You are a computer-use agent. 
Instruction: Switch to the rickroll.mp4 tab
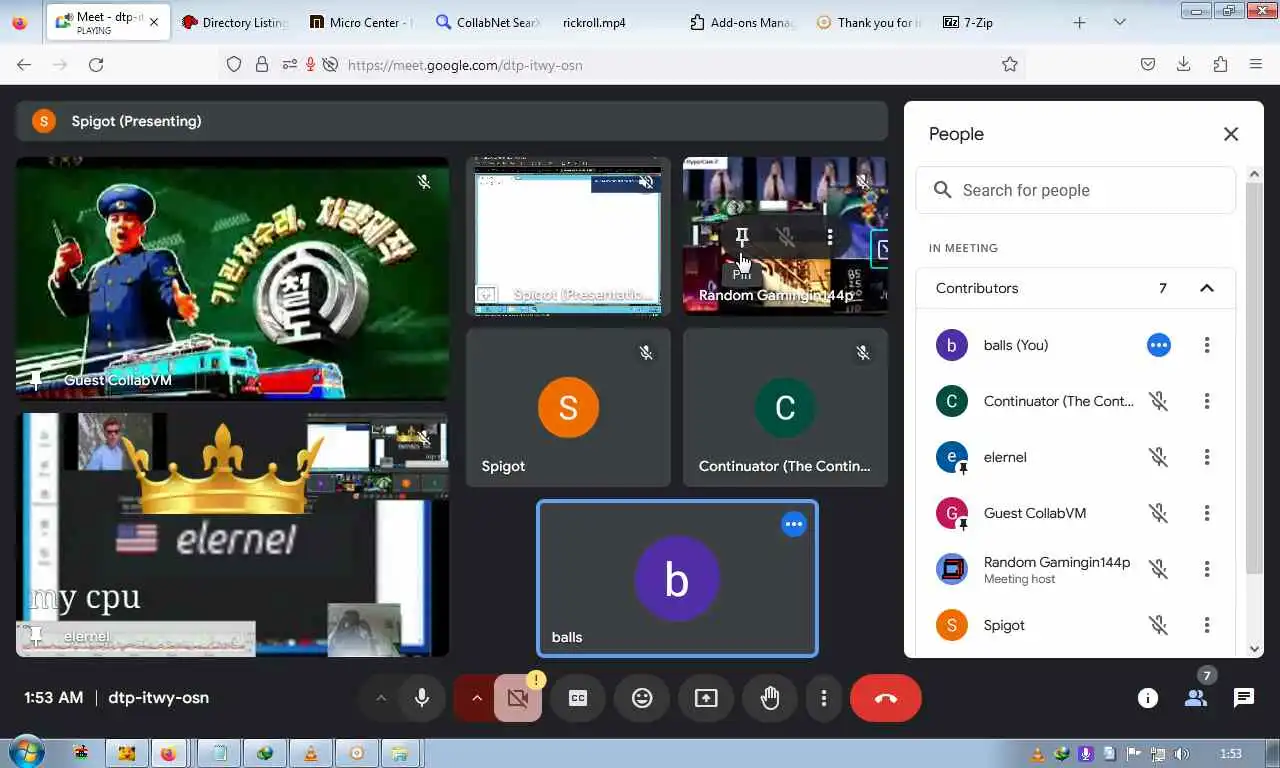pyautogui.click(x=614, y=22)
